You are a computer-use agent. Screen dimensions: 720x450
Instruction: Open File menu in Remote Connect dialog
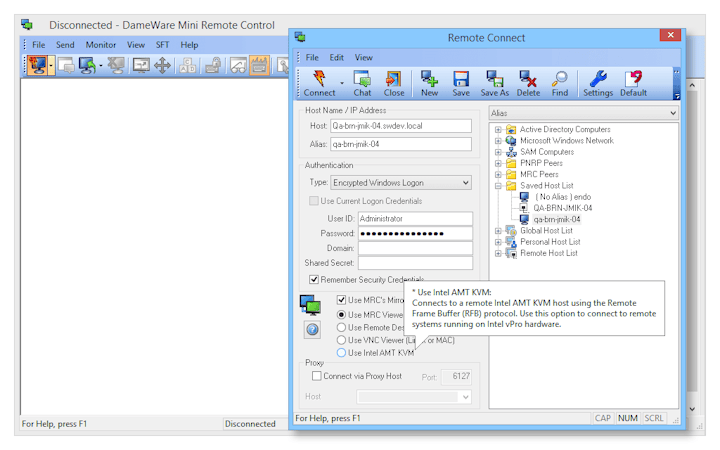(312, 57)
